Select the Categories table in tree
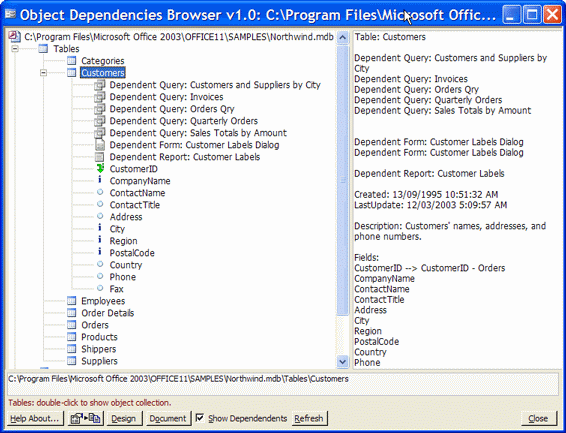This screenshot has width=566, height=433. (103, 61)
